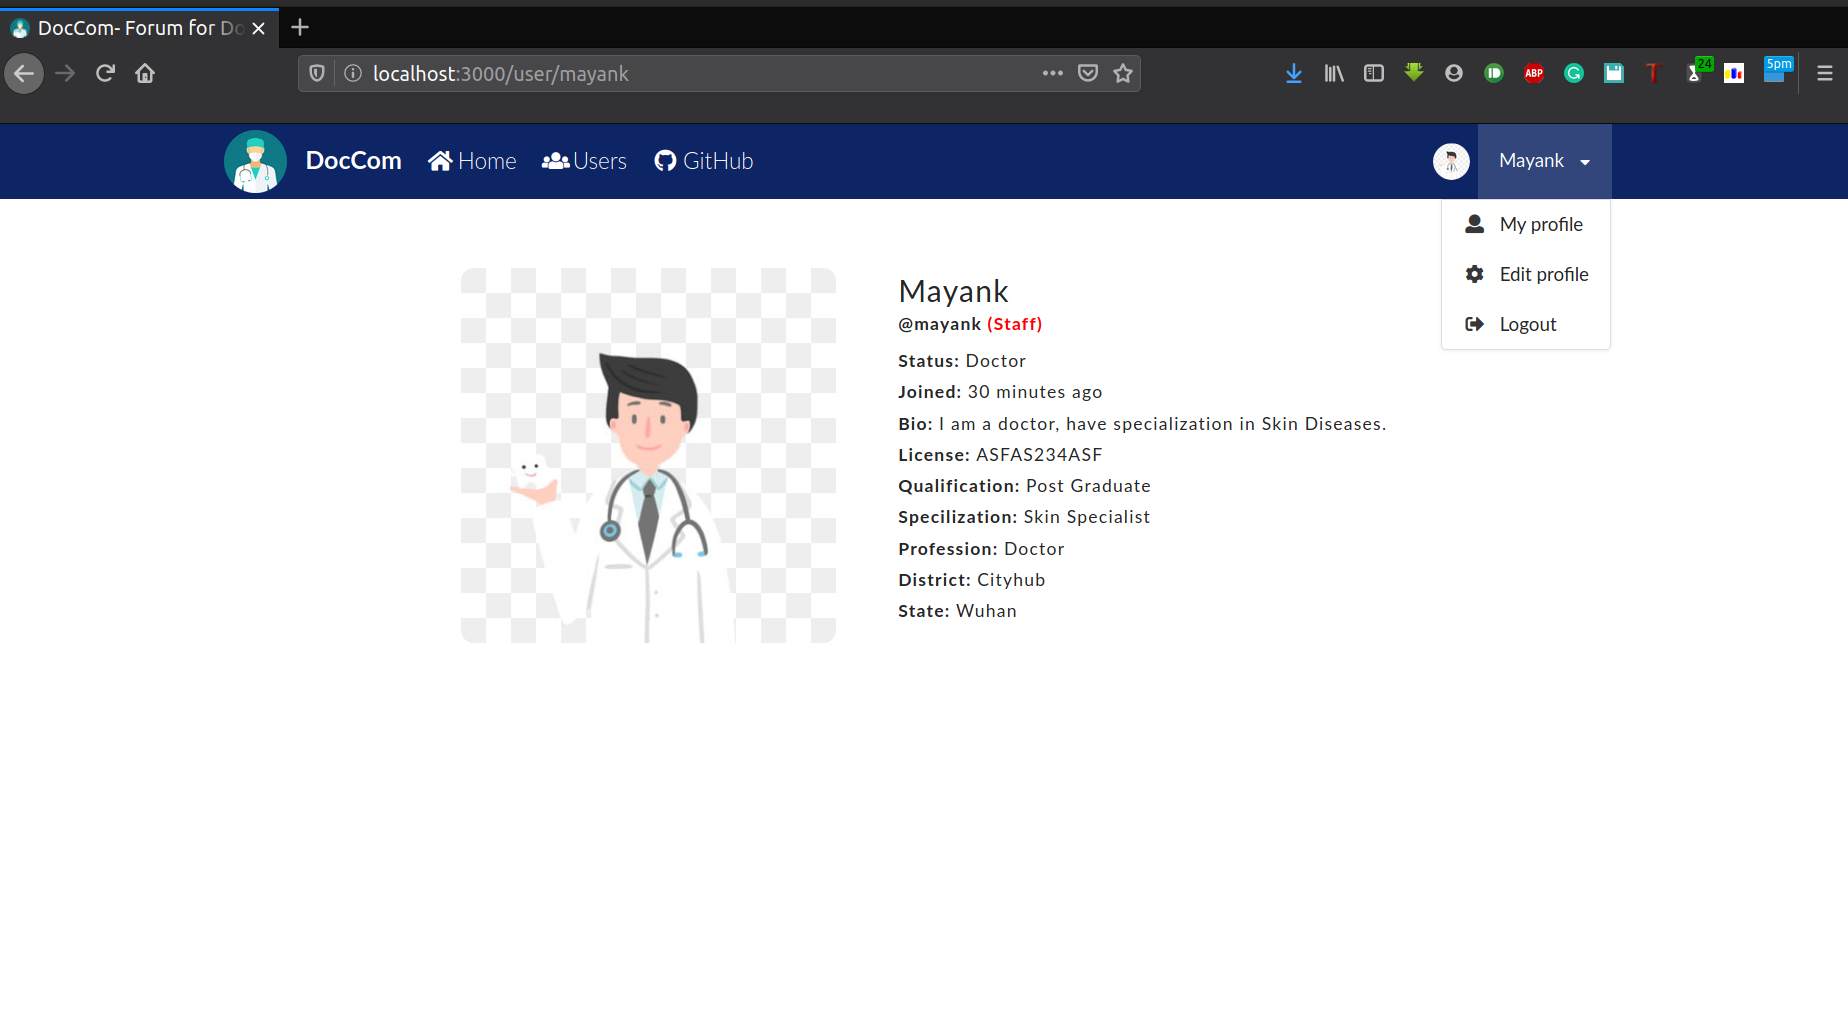Click the License value ASFAS234ASF
This screenshot has width=1848, height=1015.
pos(1039,455)
